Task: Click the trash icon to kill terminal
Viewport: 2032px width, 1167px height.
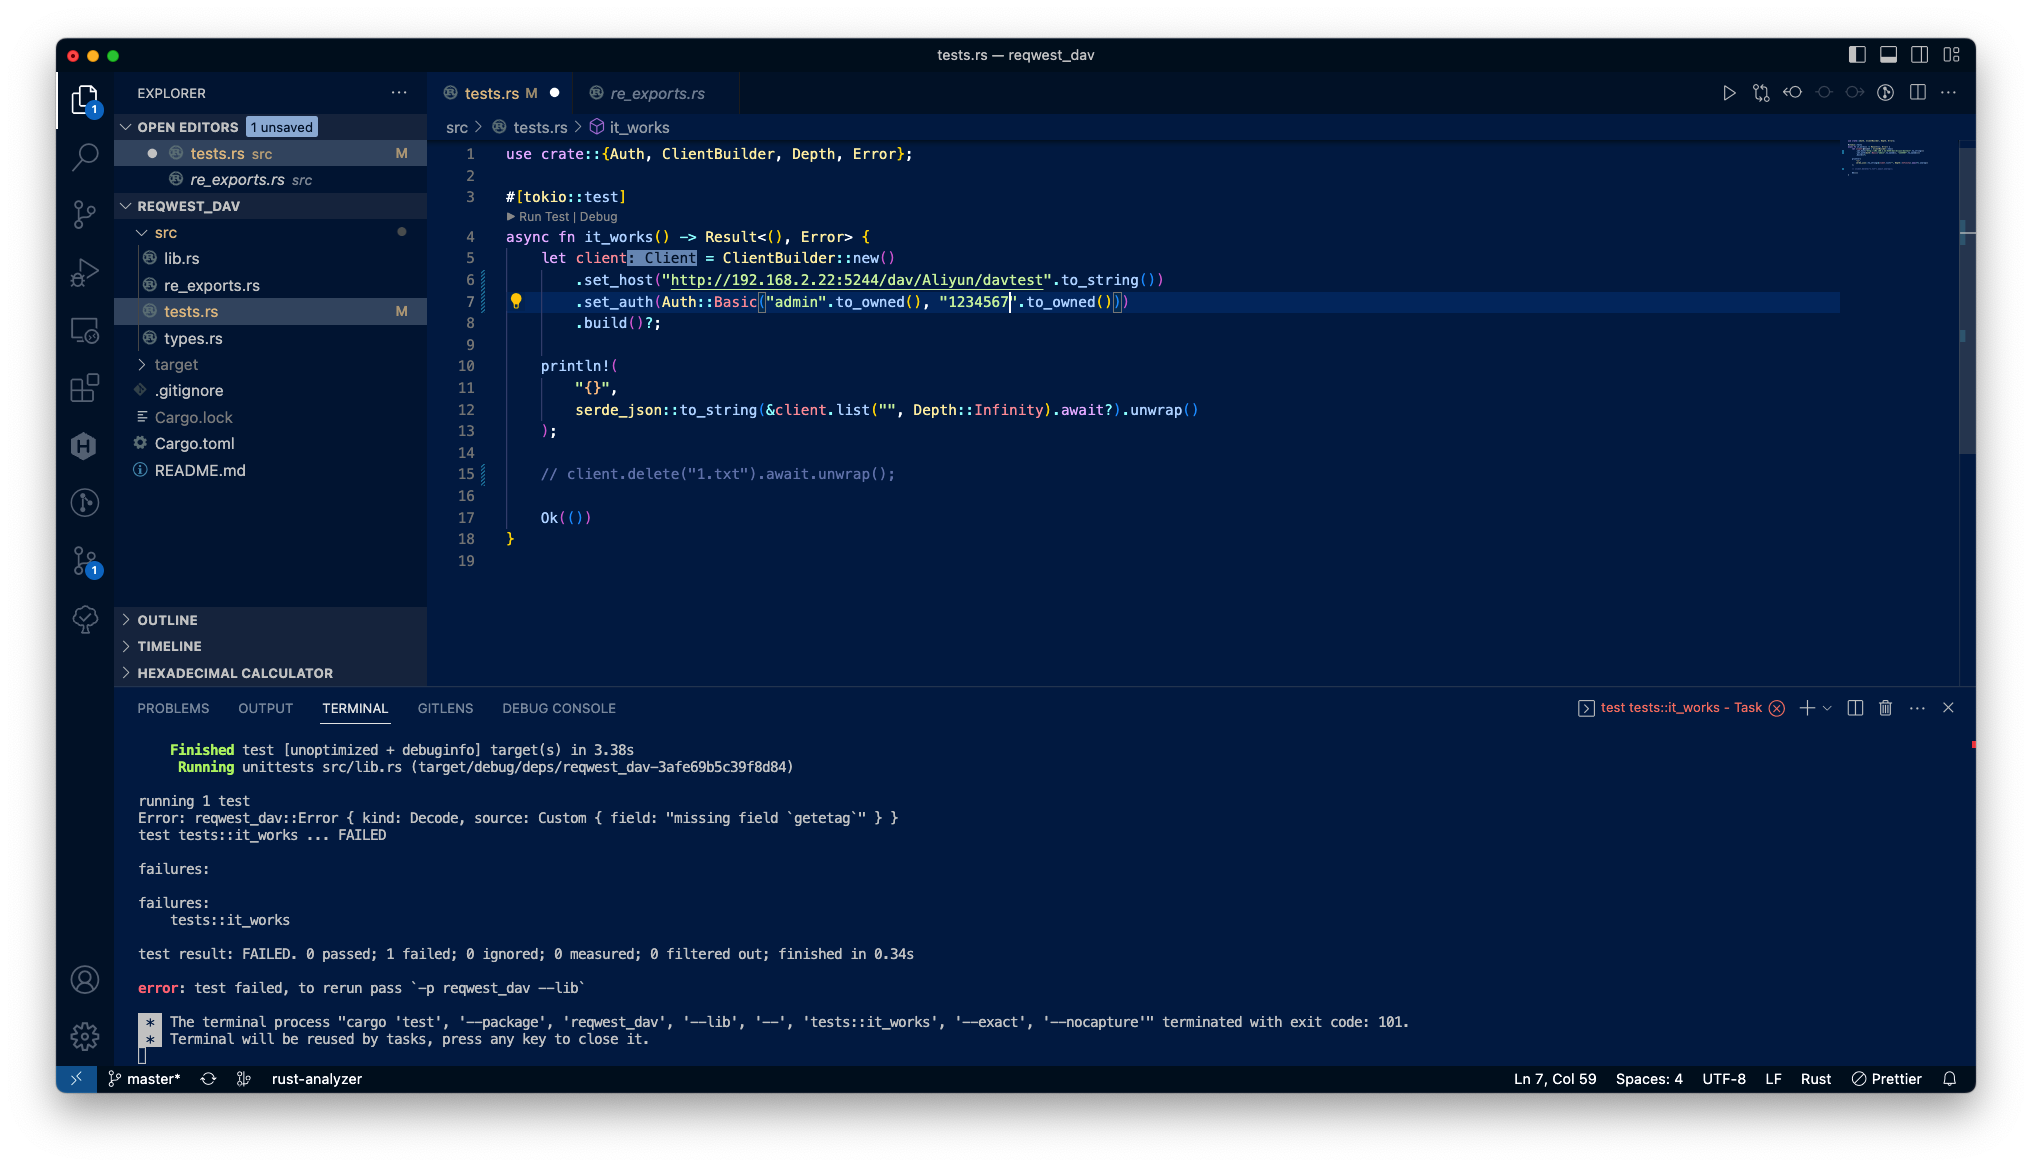Action: (x=1885, y=708)
